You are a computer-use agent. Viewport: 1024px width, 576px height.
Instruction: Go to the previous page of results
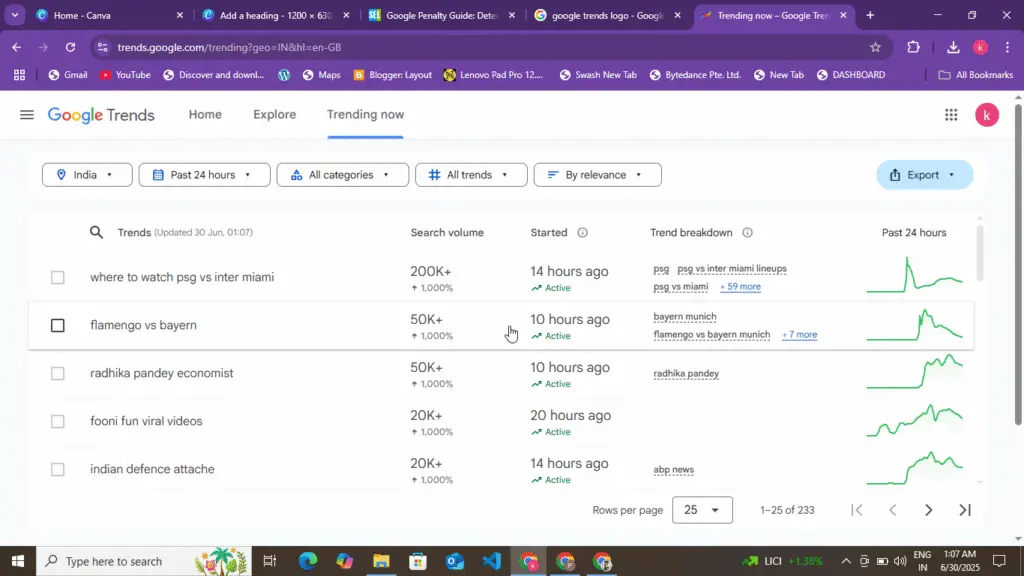(893, 510)
